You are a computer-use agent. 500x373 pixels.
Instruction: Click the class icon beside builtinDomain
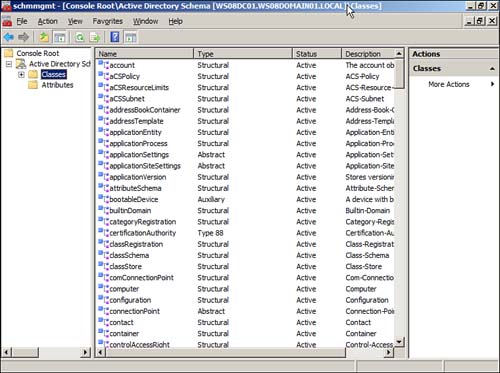[103, 210]
